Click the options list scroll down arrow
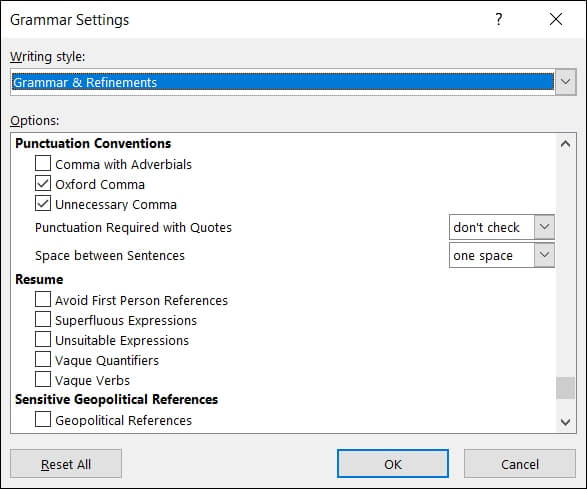 tap(565, 422)
